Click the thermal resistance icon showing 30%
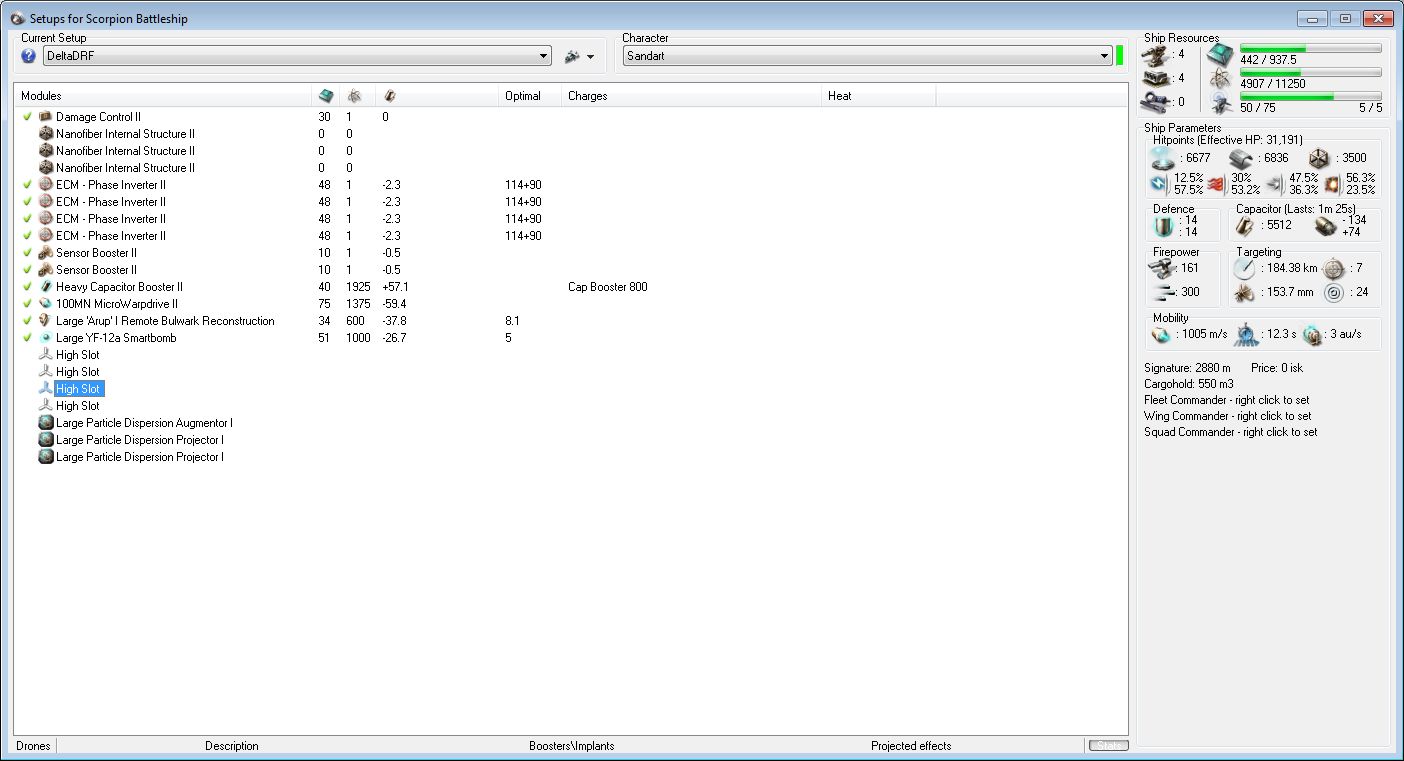 coord(1216,184)
